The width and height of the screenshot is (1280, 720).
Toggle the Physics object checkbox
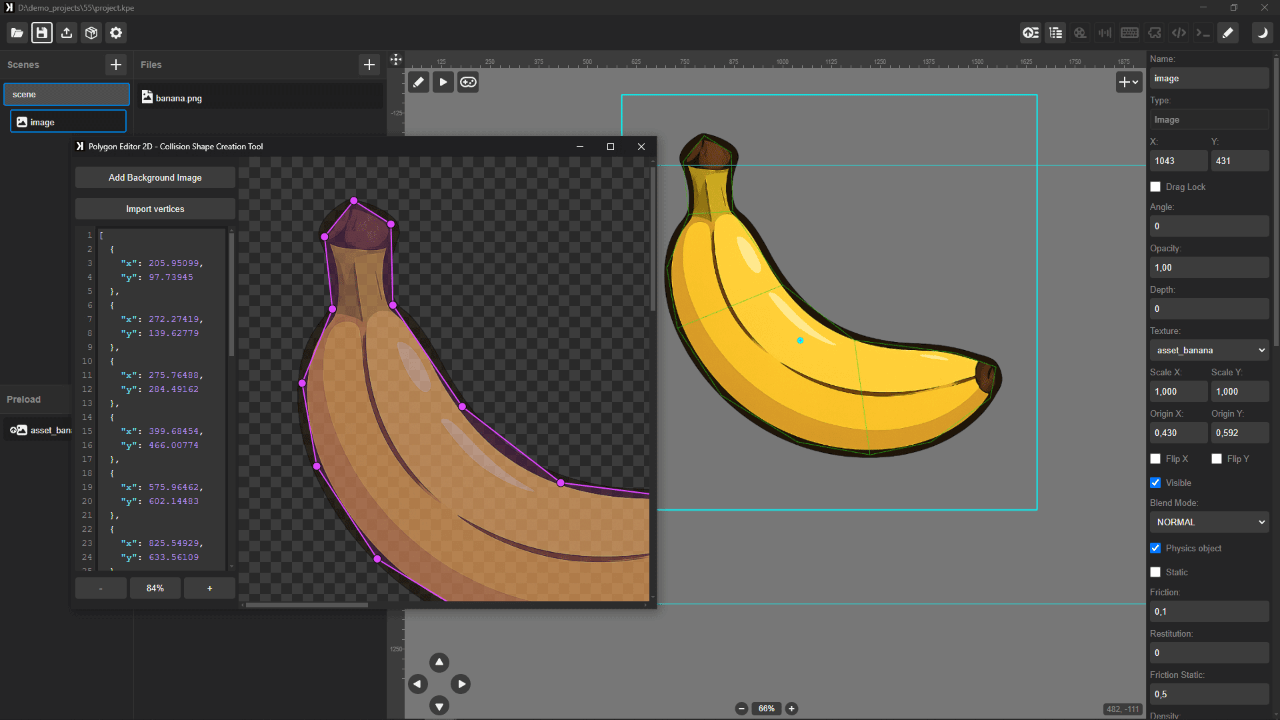1156,548
